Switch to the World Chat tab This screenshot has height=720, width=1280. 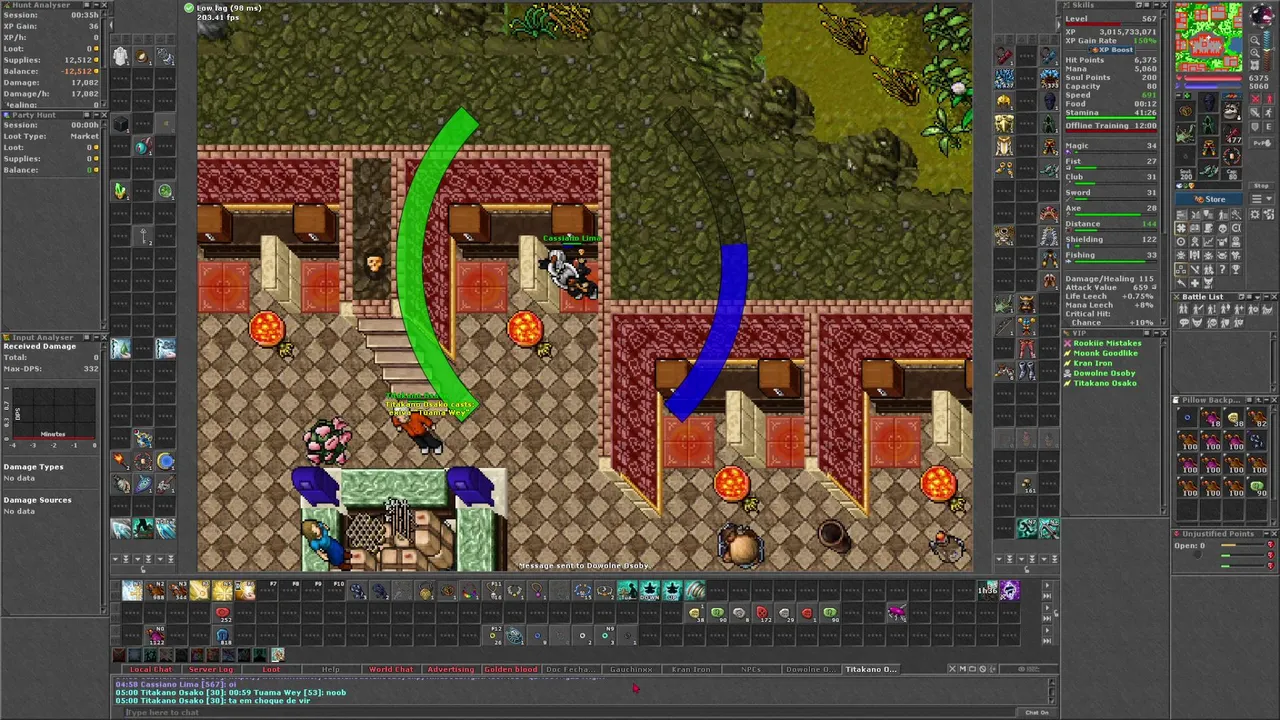point(391,669)
